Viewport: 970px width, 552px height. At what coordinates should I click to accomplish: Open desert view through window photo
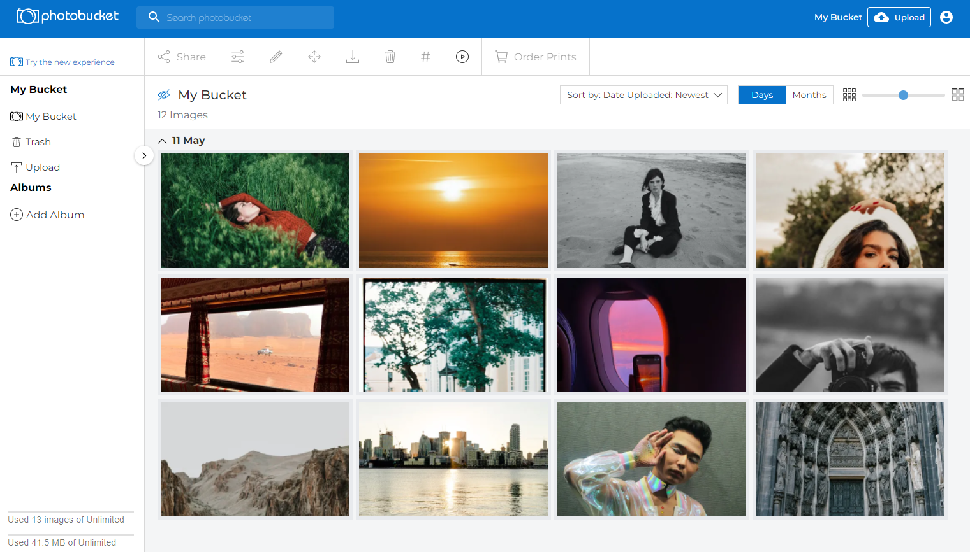(x=255, y=335)
